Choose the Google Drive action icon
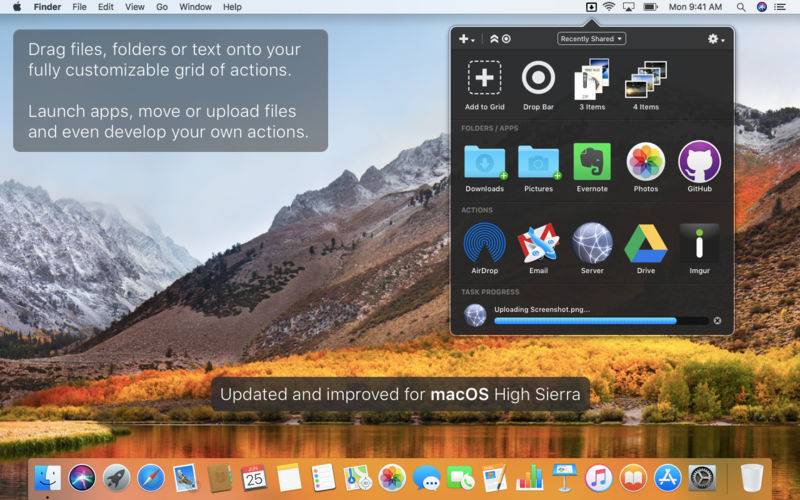This screenshot has height=500, width=800. click(645, 243)
